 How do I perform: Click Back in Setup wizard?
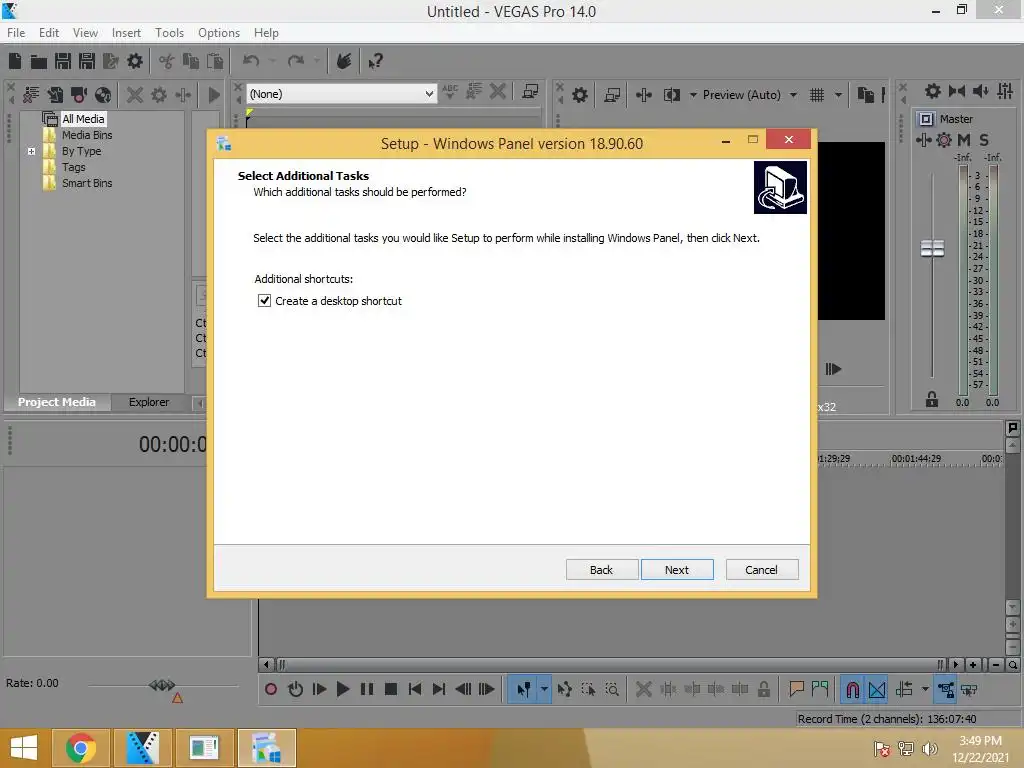(x=601, y=569)
